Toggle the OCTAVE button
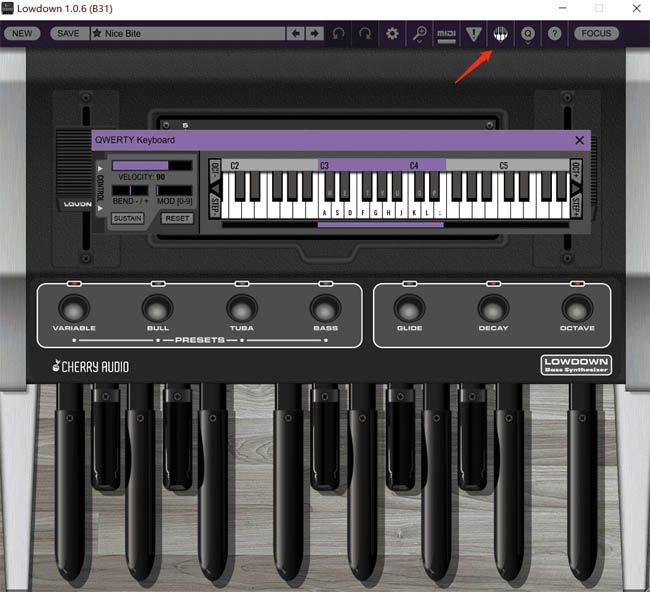The image size is (650, 592). [x=577, y=308]
